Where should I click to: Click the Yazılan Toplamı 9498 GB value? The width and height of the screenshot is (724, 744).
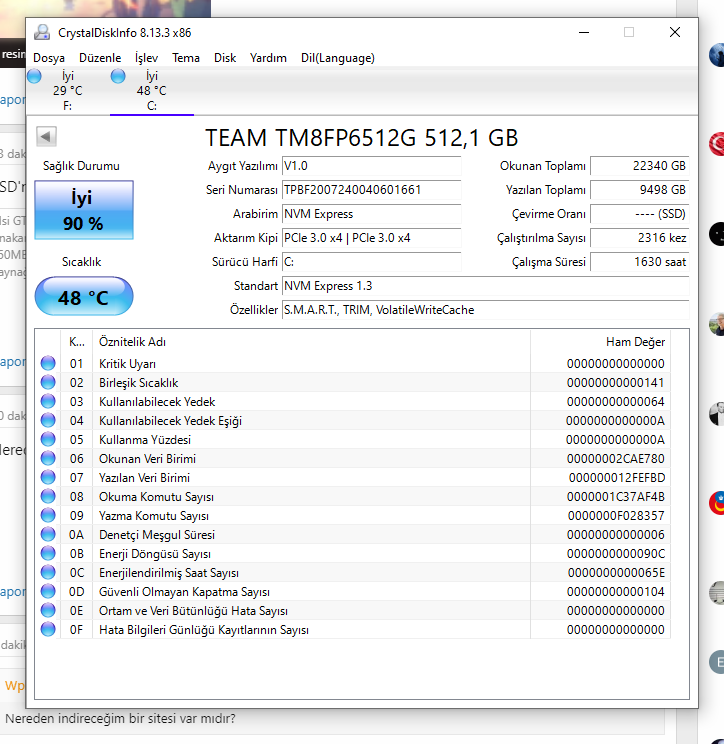click(640, 190)
